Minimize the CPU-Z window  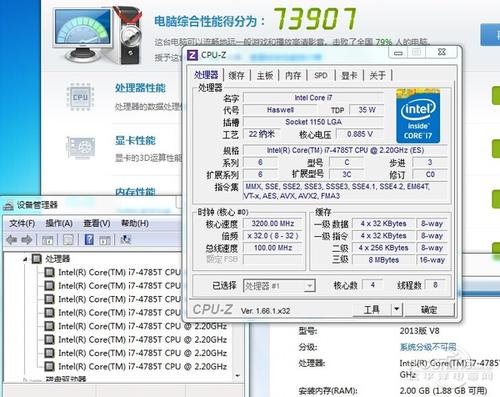tap(398, 52)
